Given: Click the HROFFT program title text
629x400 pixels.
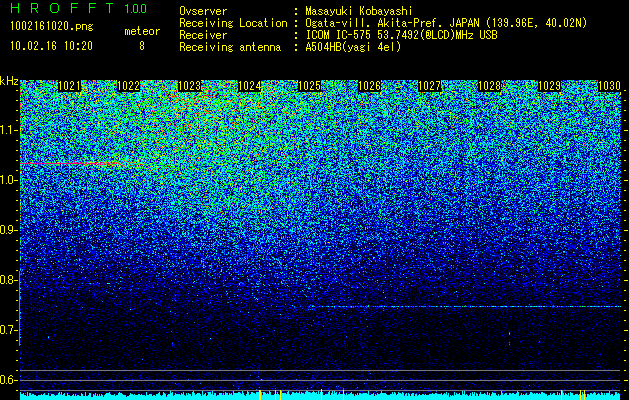Looking at the screenshot, I should pos(63,8).
